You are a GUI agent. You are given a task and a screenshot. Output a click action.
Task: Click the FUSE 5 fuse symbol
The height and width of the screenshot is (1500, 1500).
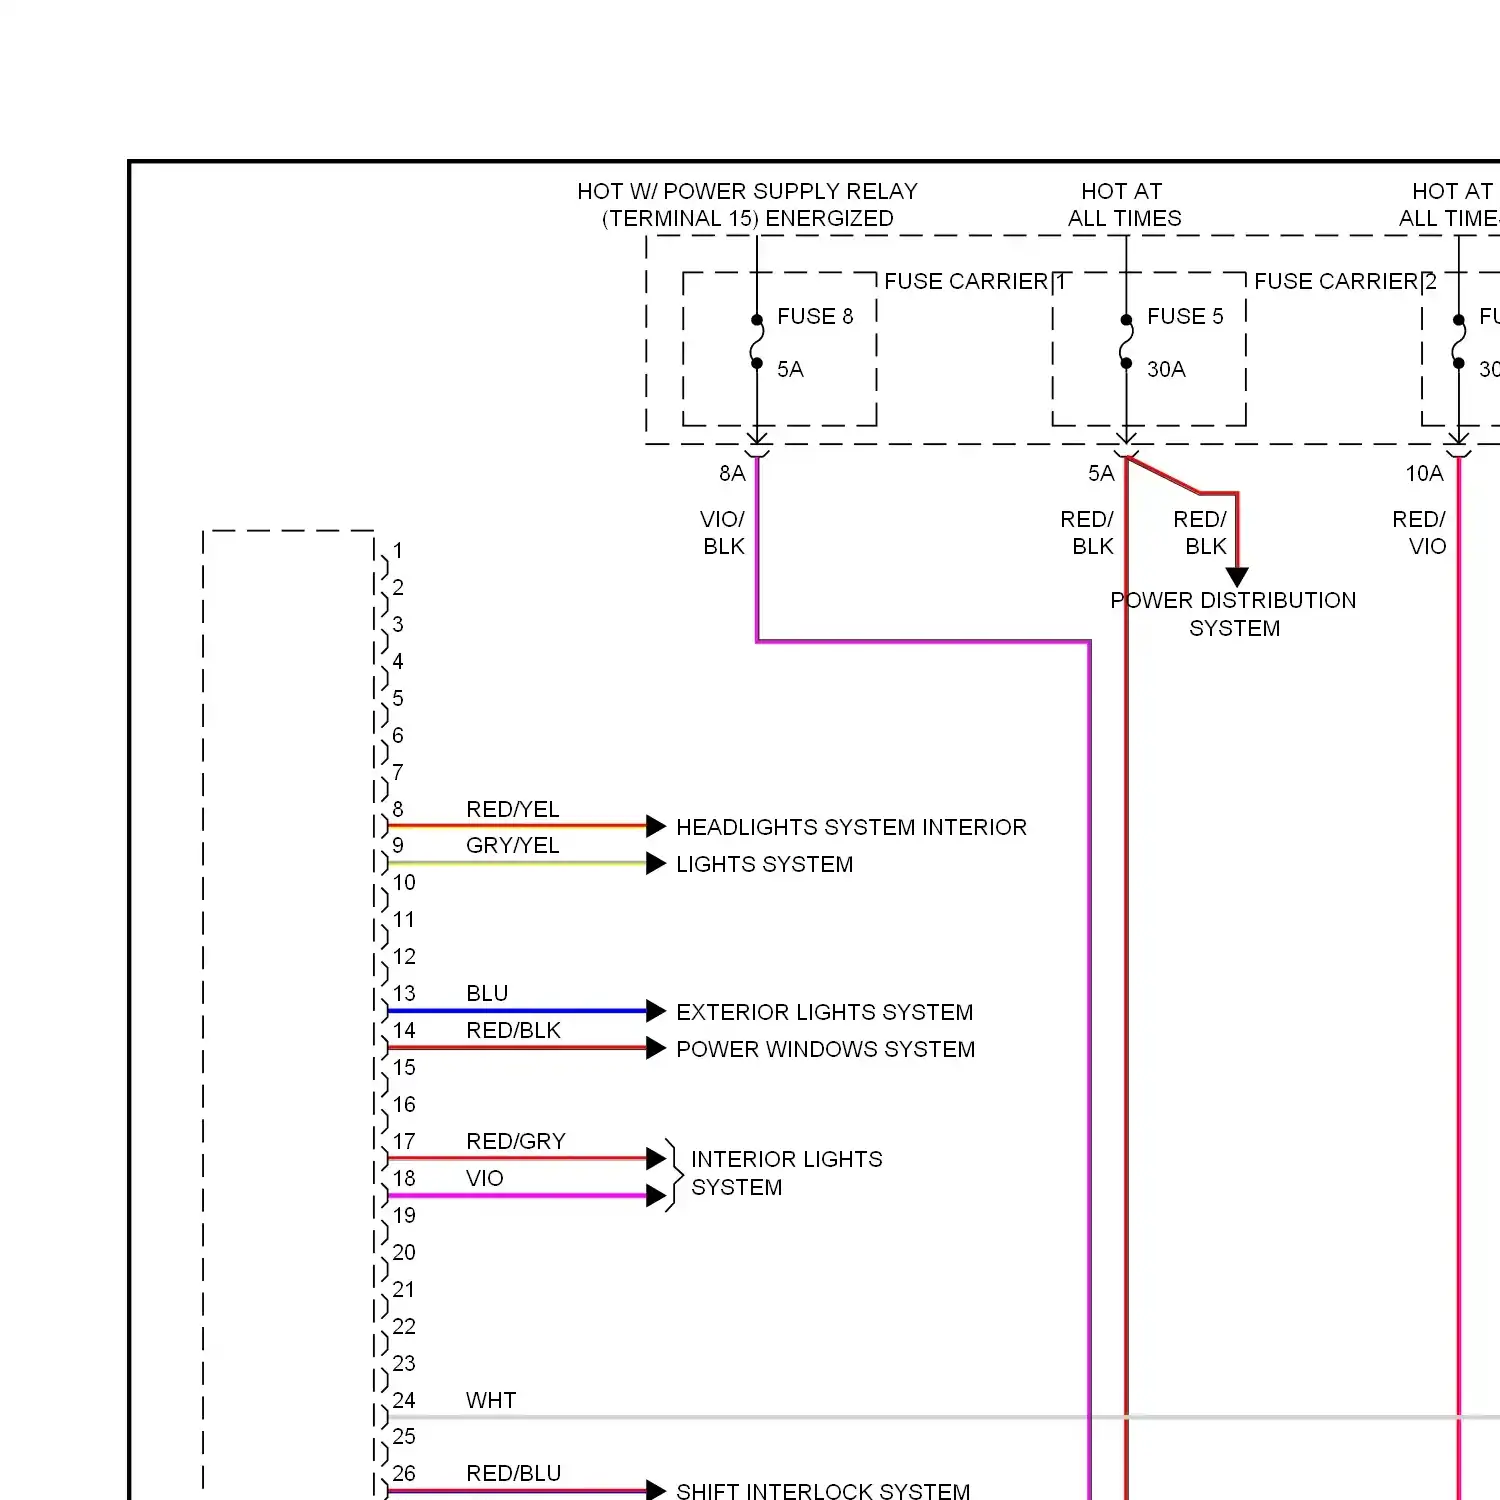pos(1126,341)
